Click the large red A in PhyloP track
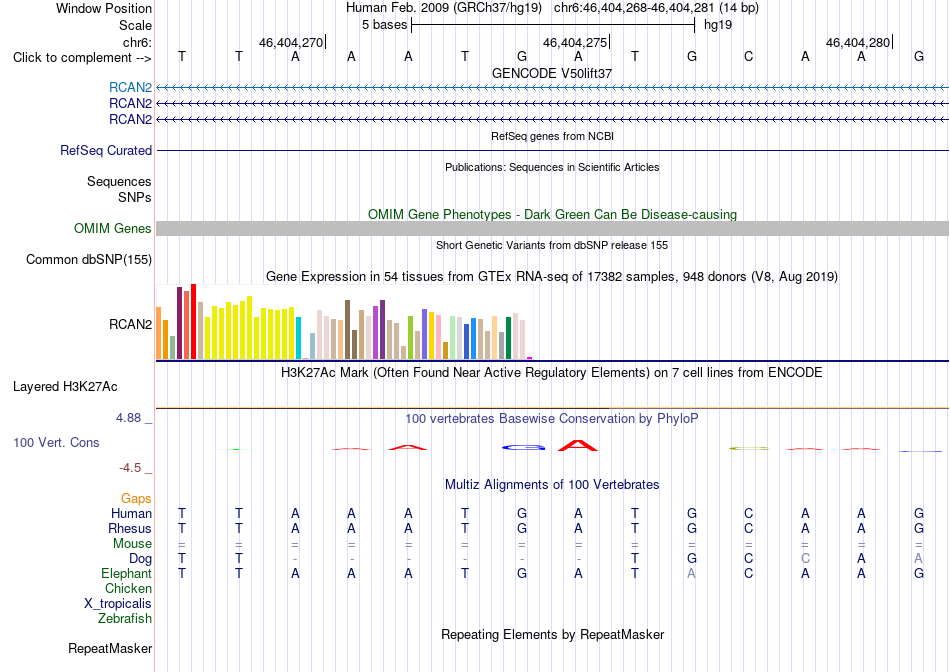The width and height of the screenshot is (950, 672). pos(578,445)
